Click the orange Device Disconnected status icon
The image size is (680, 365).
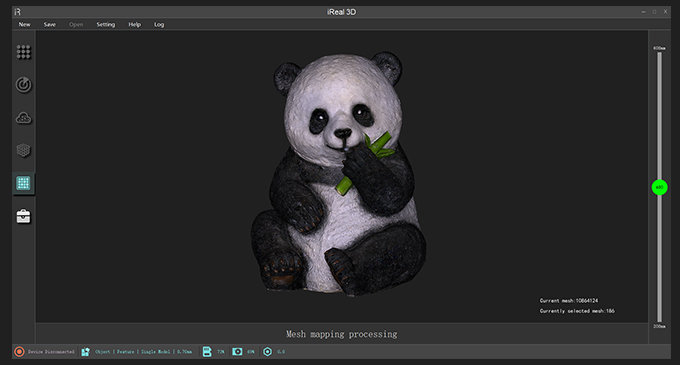click(x=19, y=352)
